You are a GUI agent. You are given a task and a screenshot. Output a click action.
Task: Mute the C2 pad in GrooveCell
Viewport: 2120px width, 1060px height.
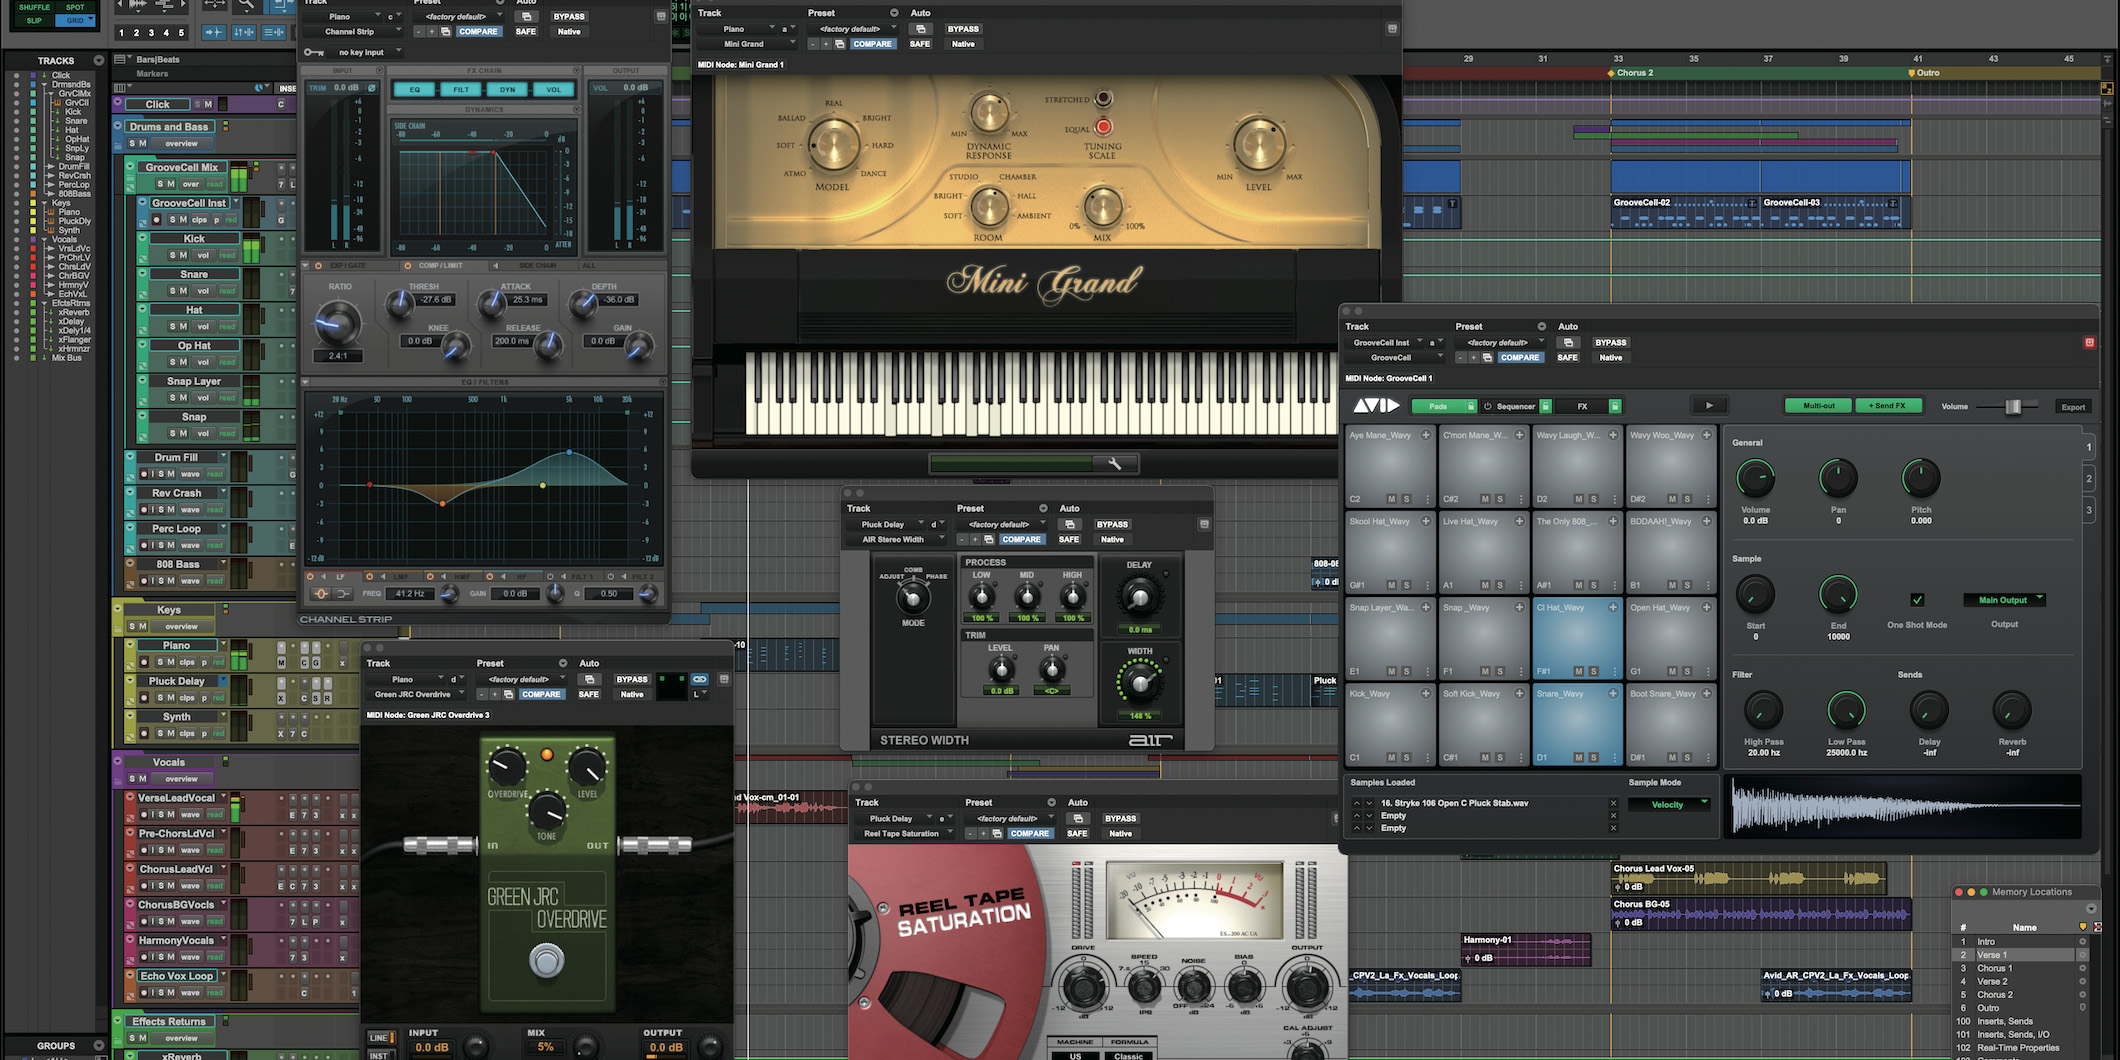pyautogui.click(x=1391, y=499)
